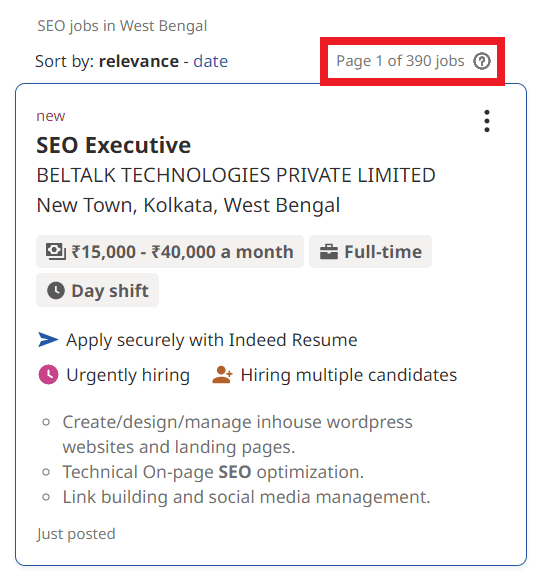
Task: Click the Day shift tag
Action: coord(98,290)
